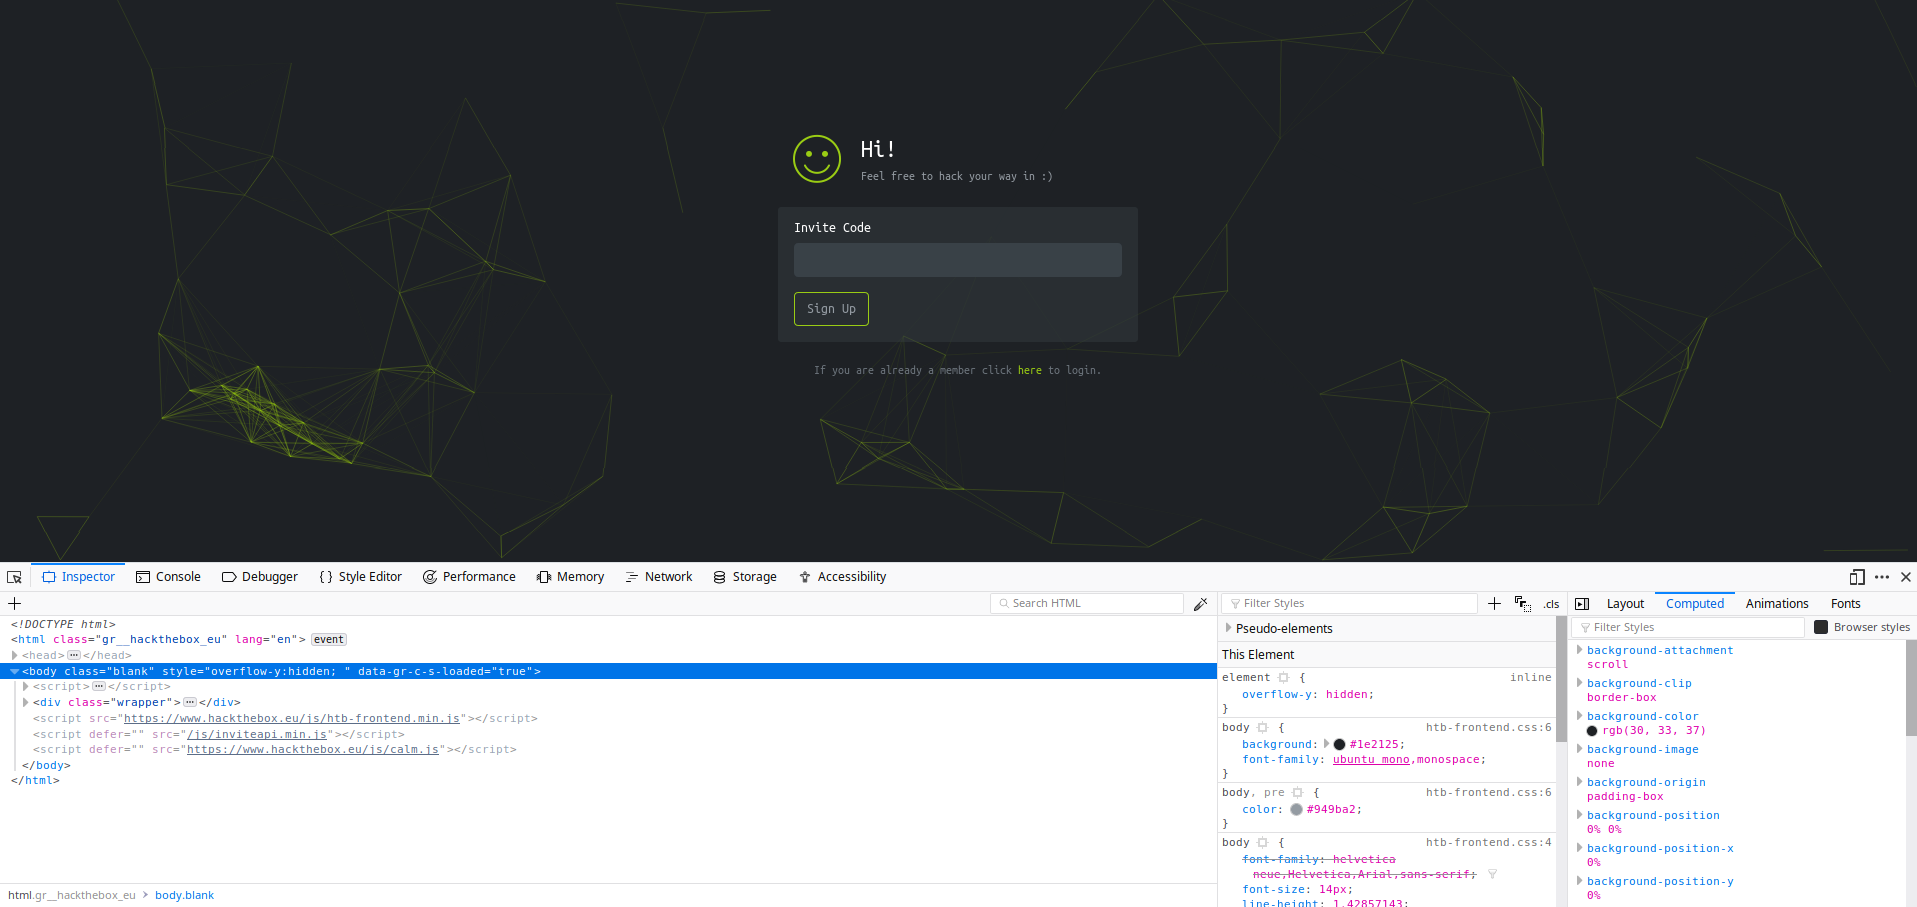
Task: Click body.blank in the breadcrumb
Action: [184, 896]
